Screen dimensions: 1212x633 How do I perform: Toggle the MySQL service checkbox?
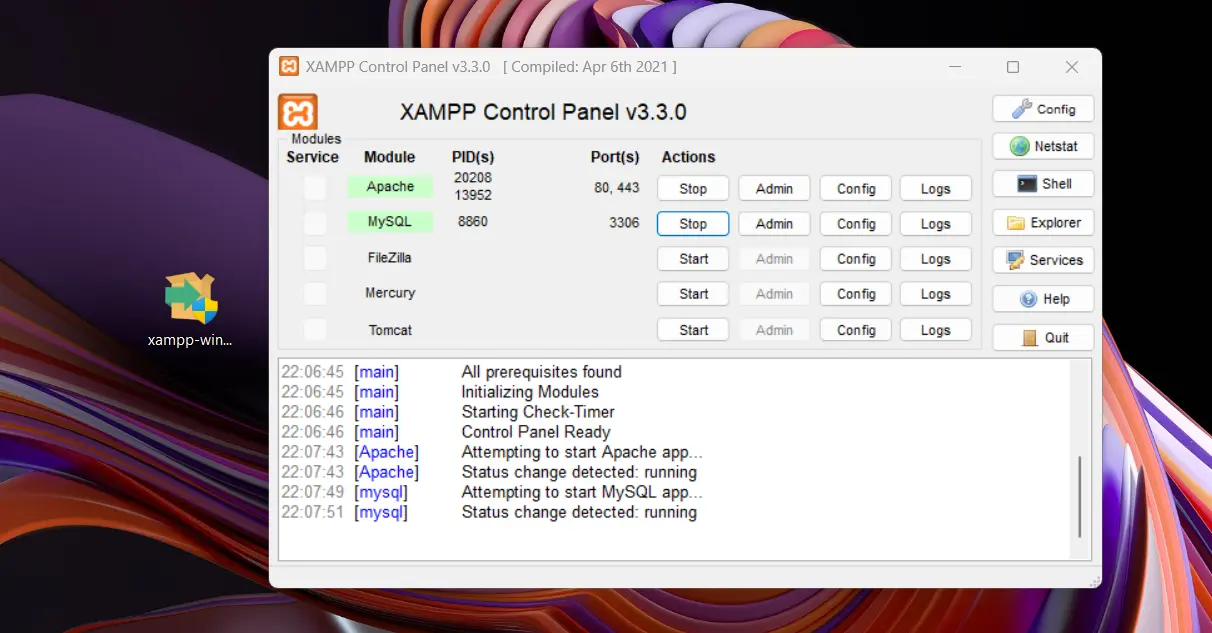(315, 223)
